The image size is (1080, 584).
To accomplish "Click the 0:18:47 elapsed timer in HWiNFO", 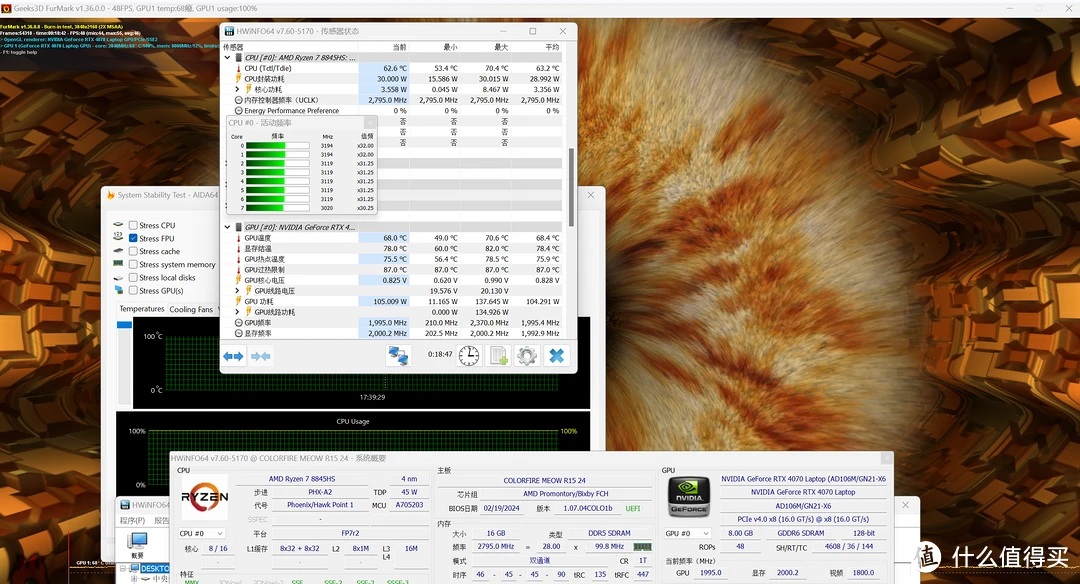I will [x=440, y=355].
